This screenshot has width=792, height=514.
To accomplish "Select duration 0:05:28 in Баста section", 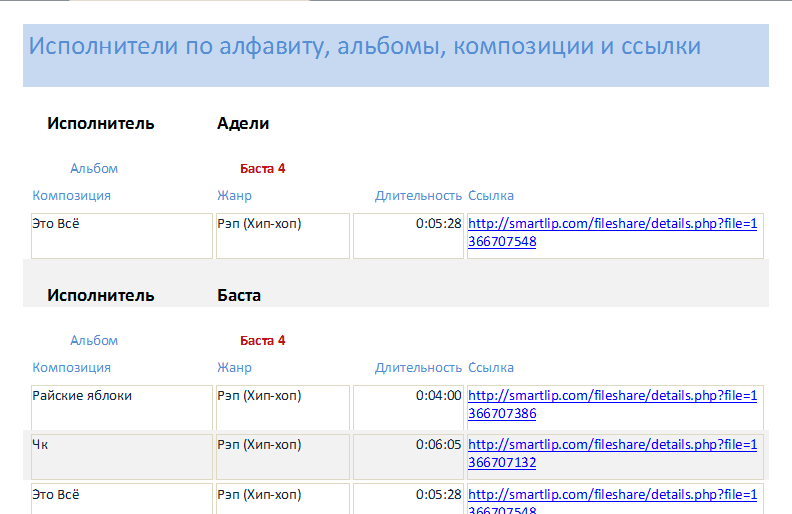I will [x=408, y=499].
